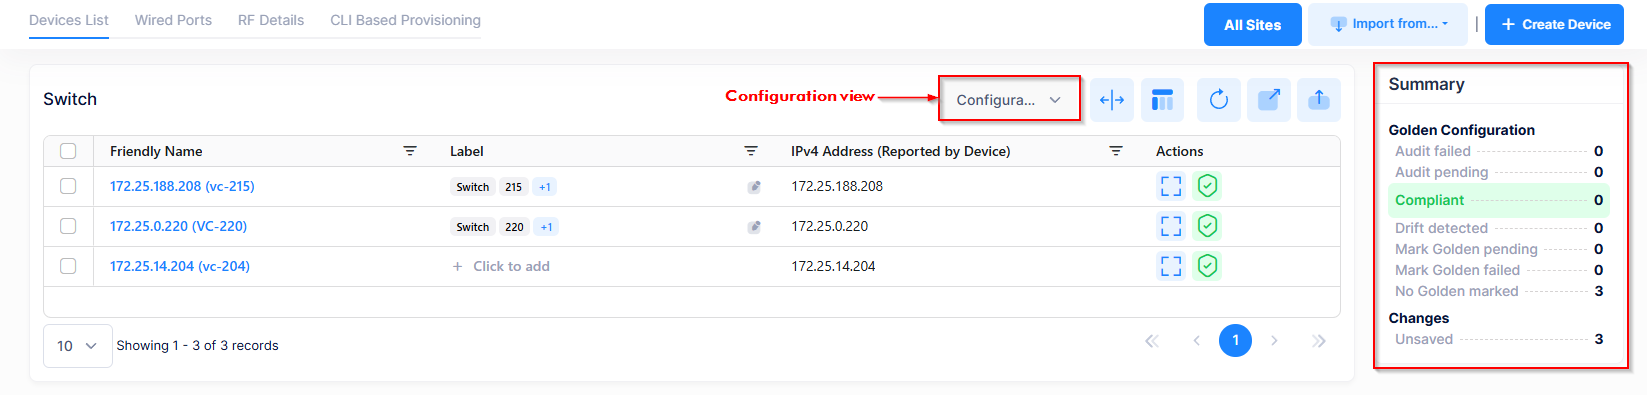The image size is (1647, 395).
Task: Tick the checkbox for 172.25.14.204 (vc-204)
Action: coord(68,266)
